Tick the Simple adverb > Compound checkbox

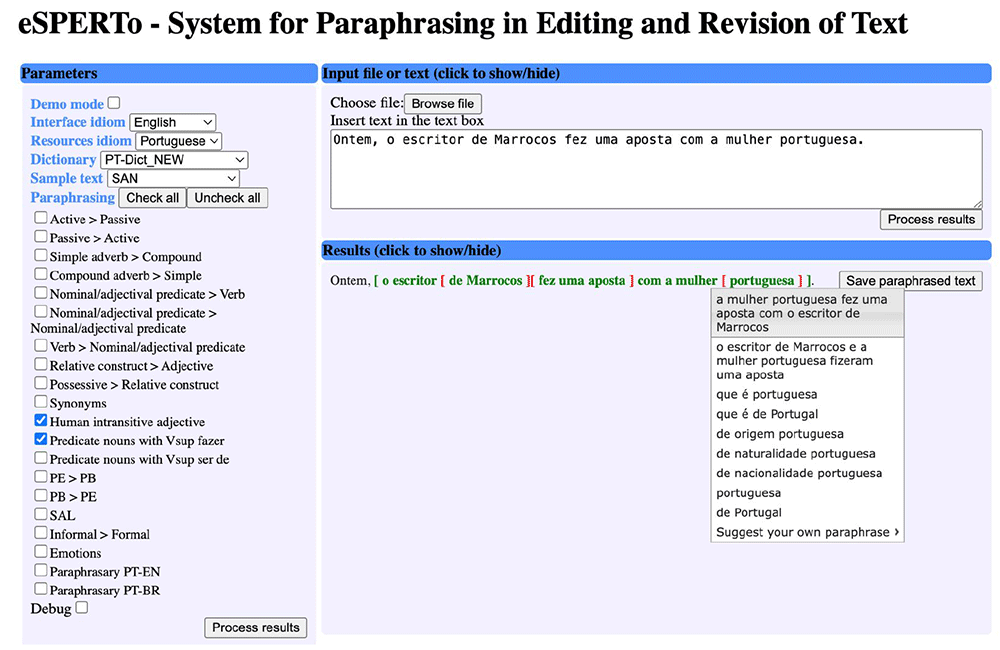[41, 255]
